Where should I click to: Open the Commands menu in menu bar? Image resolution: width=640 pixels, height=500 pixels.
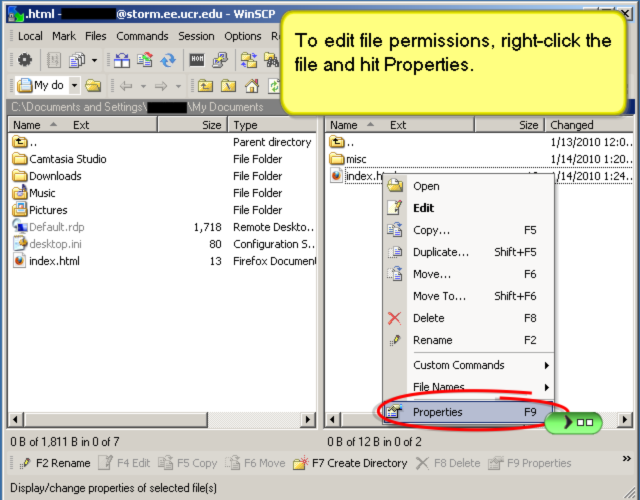click(x=141, y=36)
